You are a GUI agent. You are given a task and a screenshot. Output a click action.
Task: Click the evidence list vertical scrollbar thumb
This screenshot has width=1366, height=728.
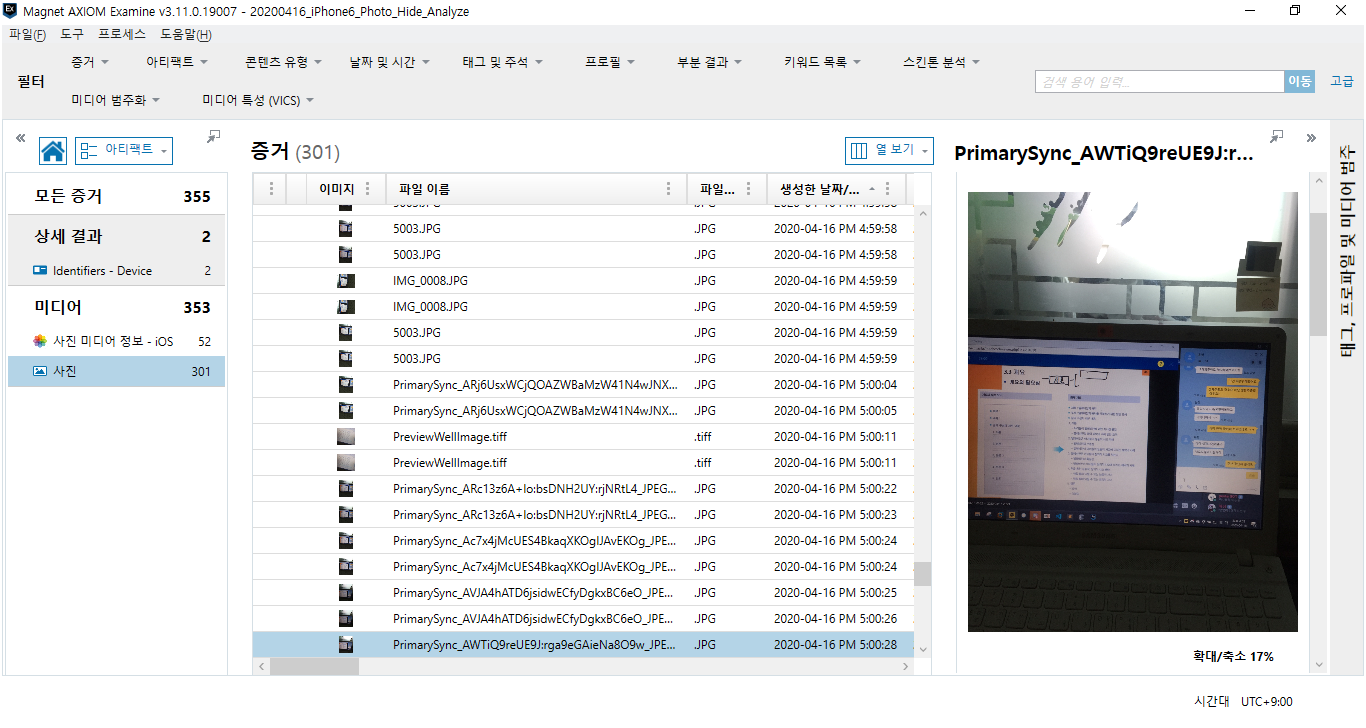pyautogui.click(x=922, y=573)
